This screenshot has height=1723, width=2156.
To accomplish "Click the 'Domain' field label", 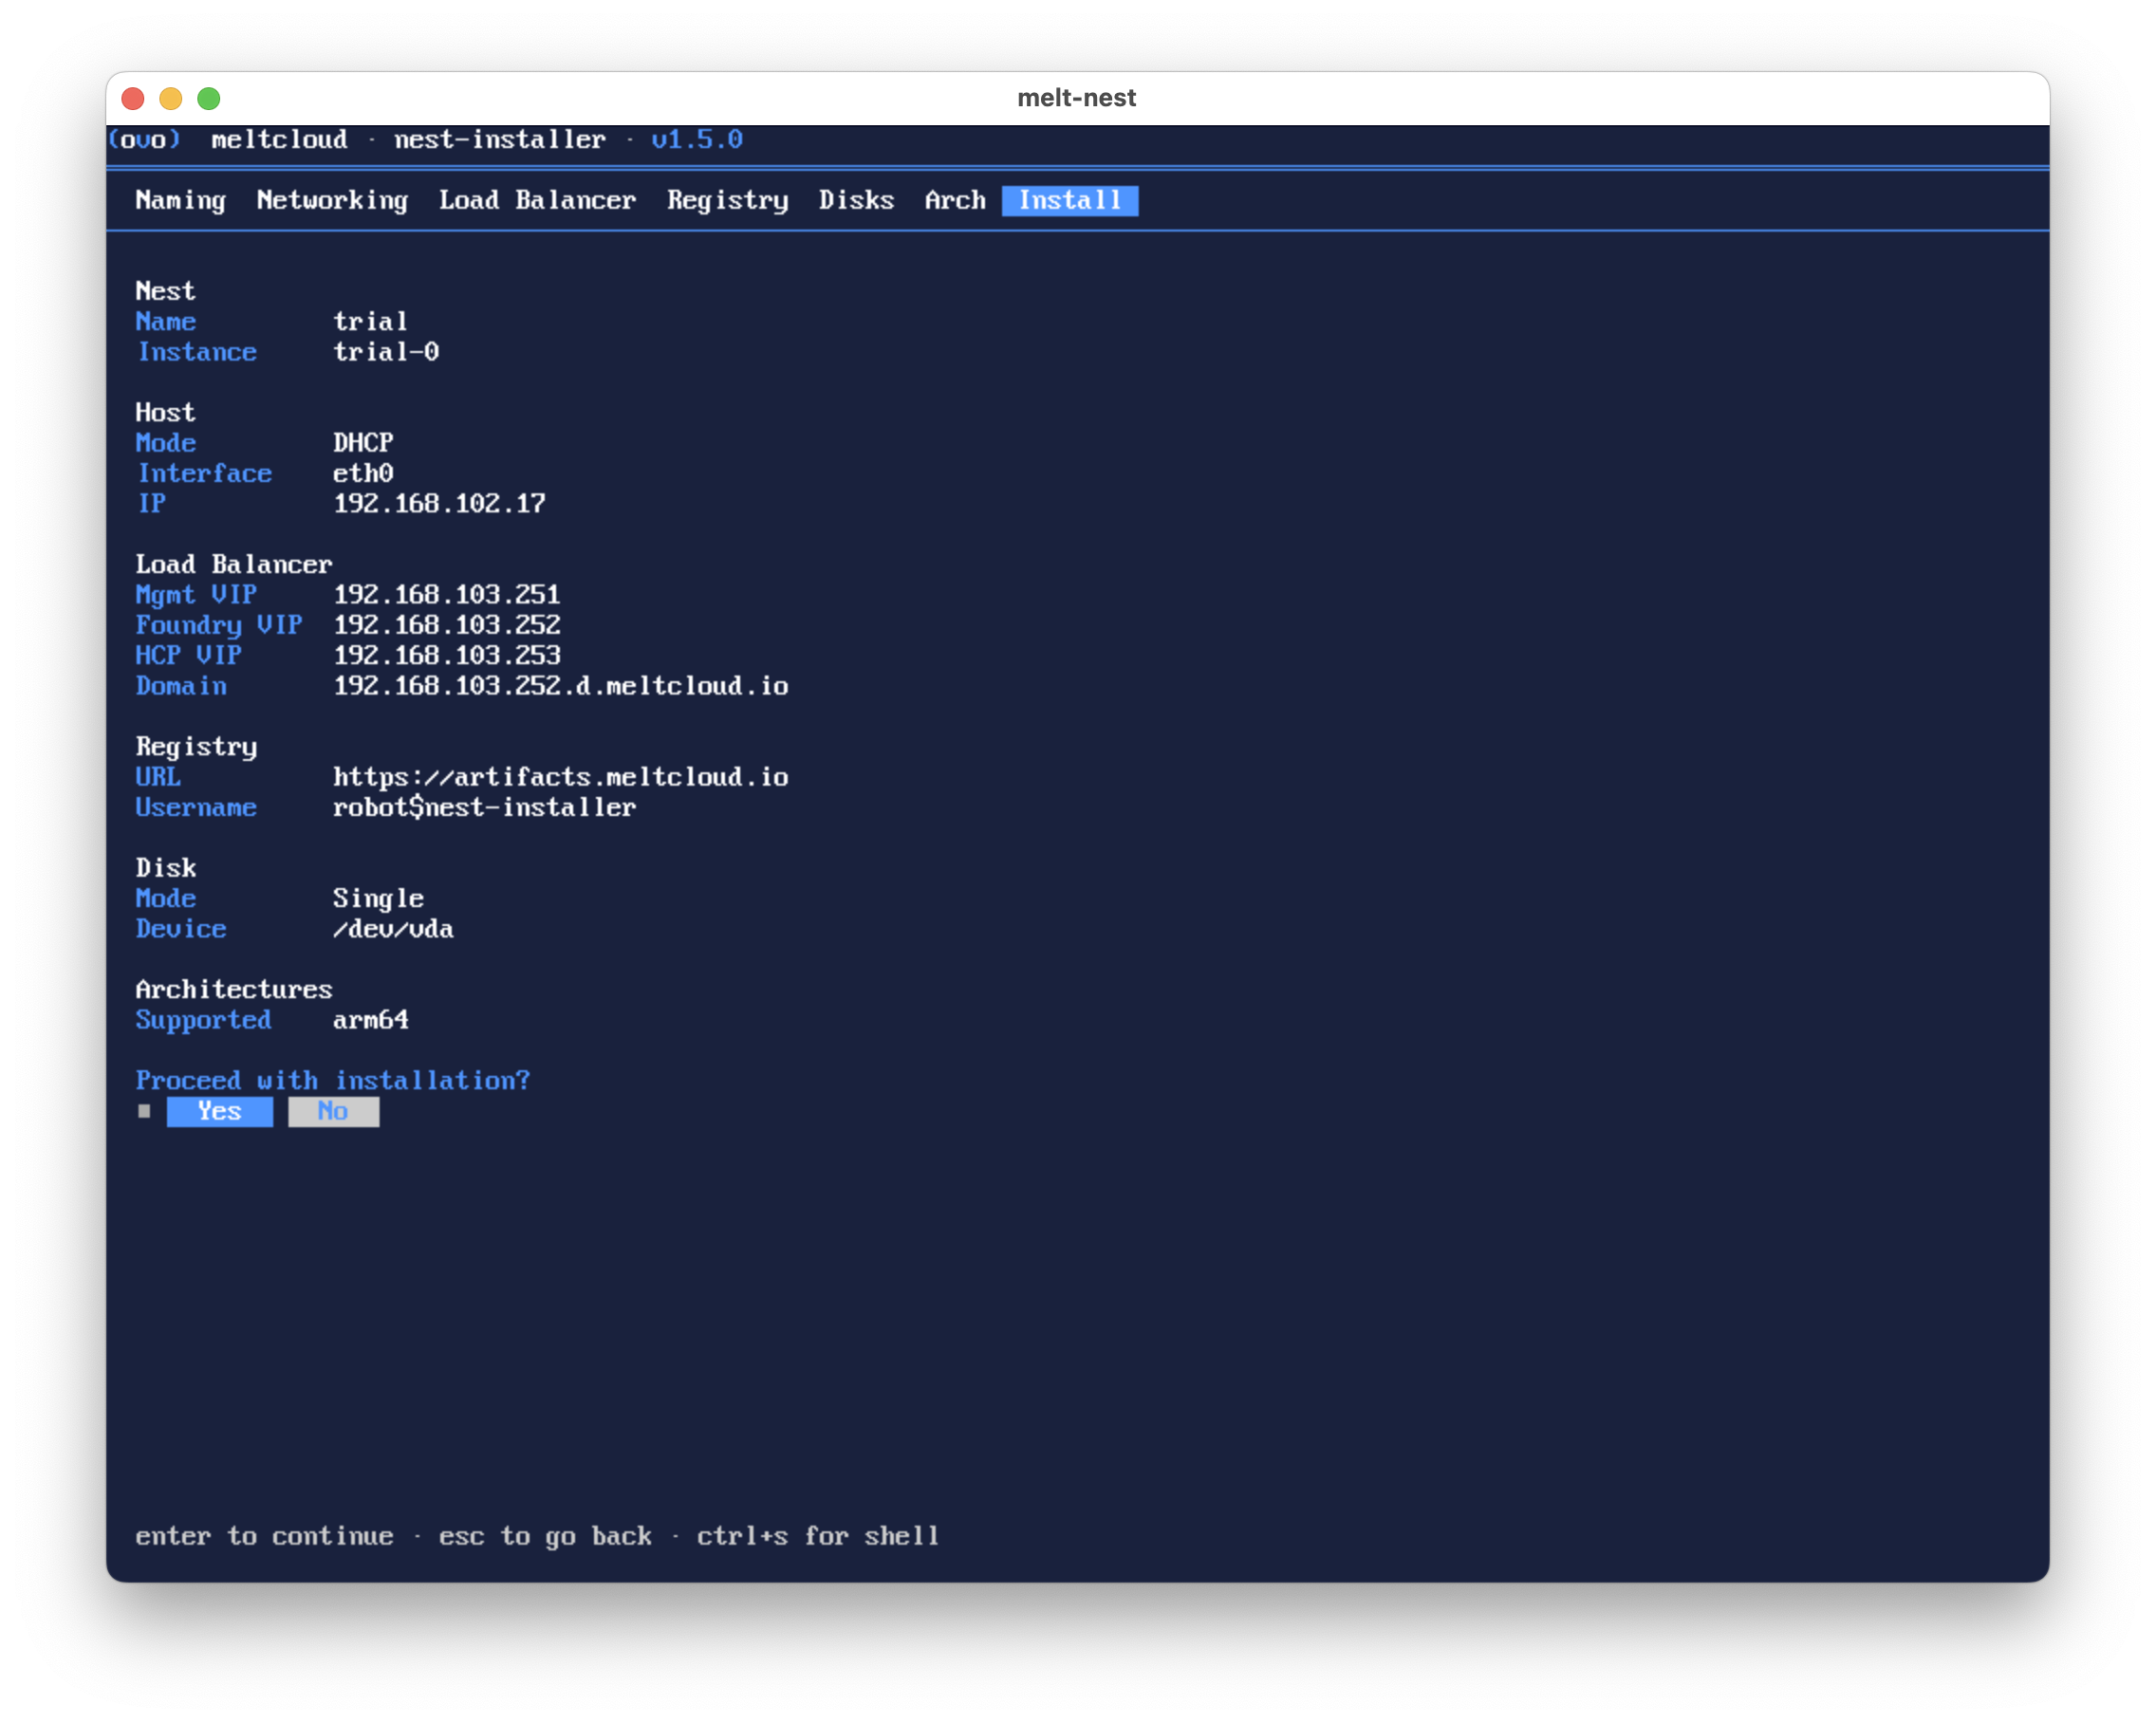I will click(x=181, y=686).
